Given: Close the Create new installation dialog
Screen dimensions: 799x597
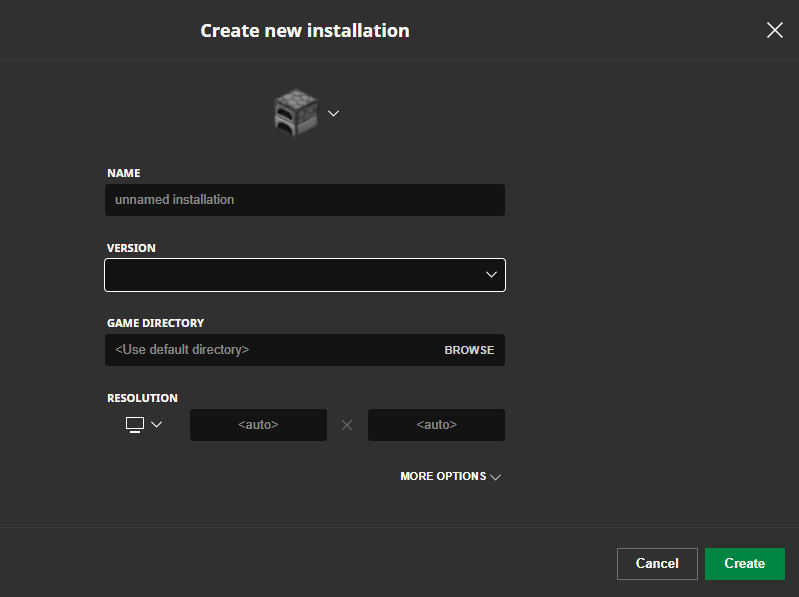Looking at the screenshot, I should point(774,30).
